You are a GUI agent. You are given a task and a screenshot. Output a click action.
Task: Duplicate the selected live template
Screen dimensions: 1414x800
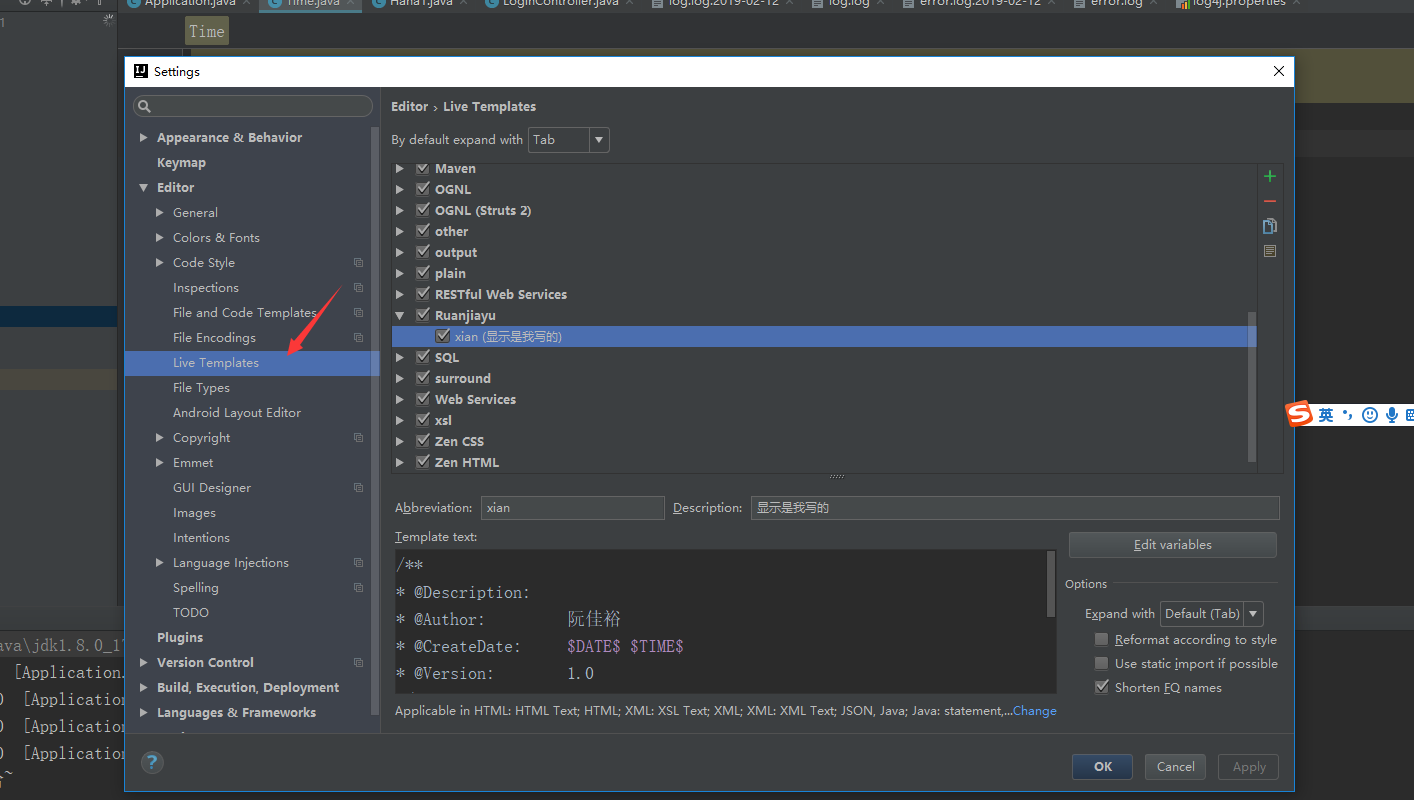tap(1270, 226)
